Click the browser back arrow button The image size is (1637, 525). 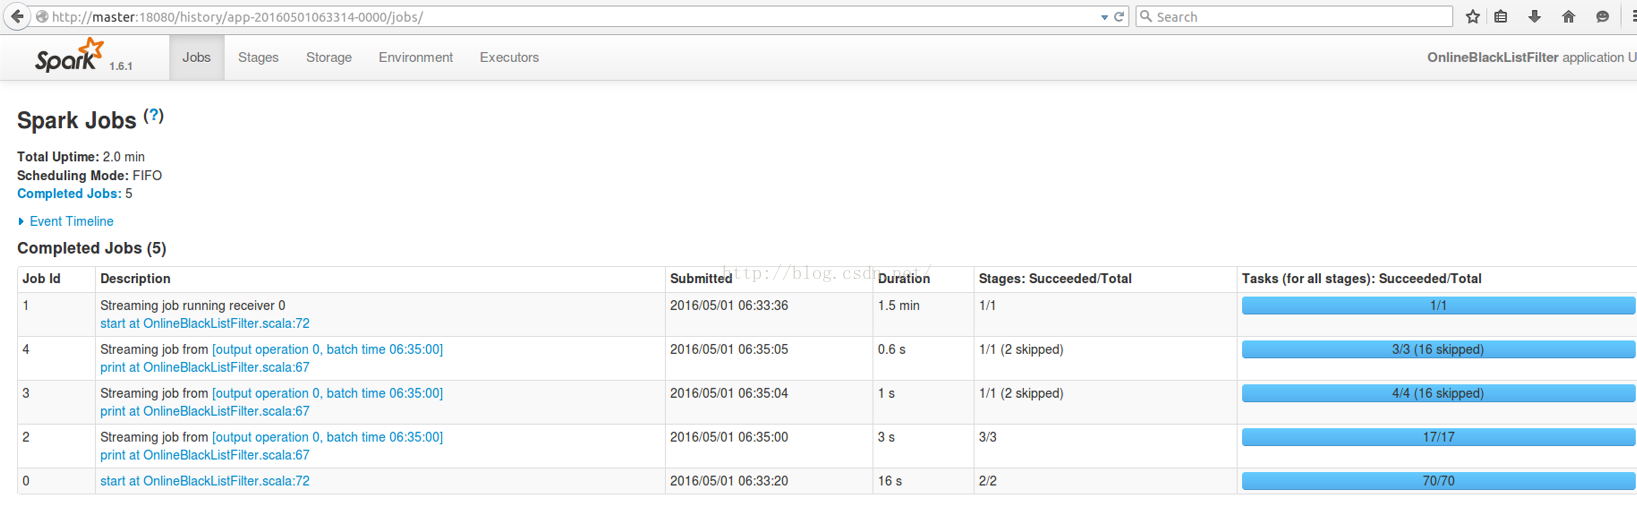17,16
